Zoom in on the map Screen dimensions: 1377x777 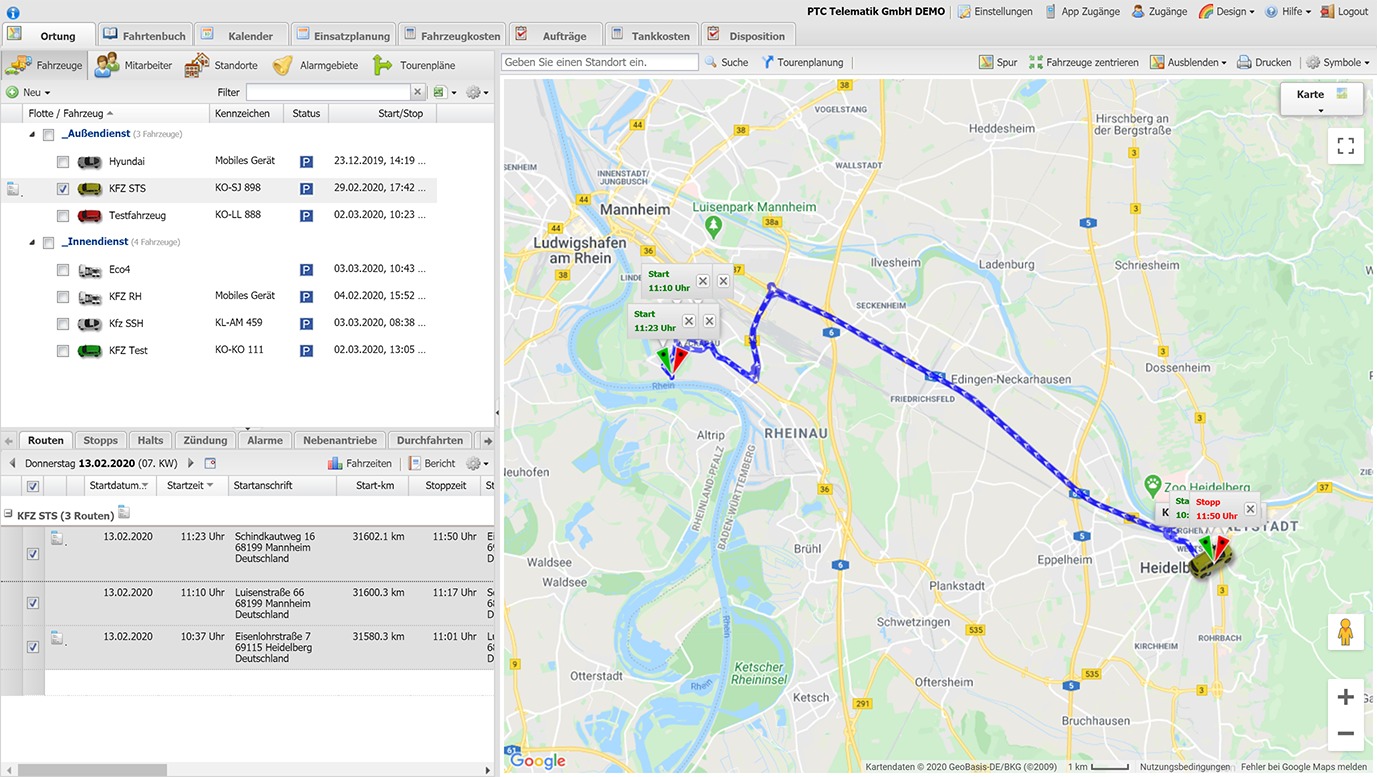pos(1345,697)
